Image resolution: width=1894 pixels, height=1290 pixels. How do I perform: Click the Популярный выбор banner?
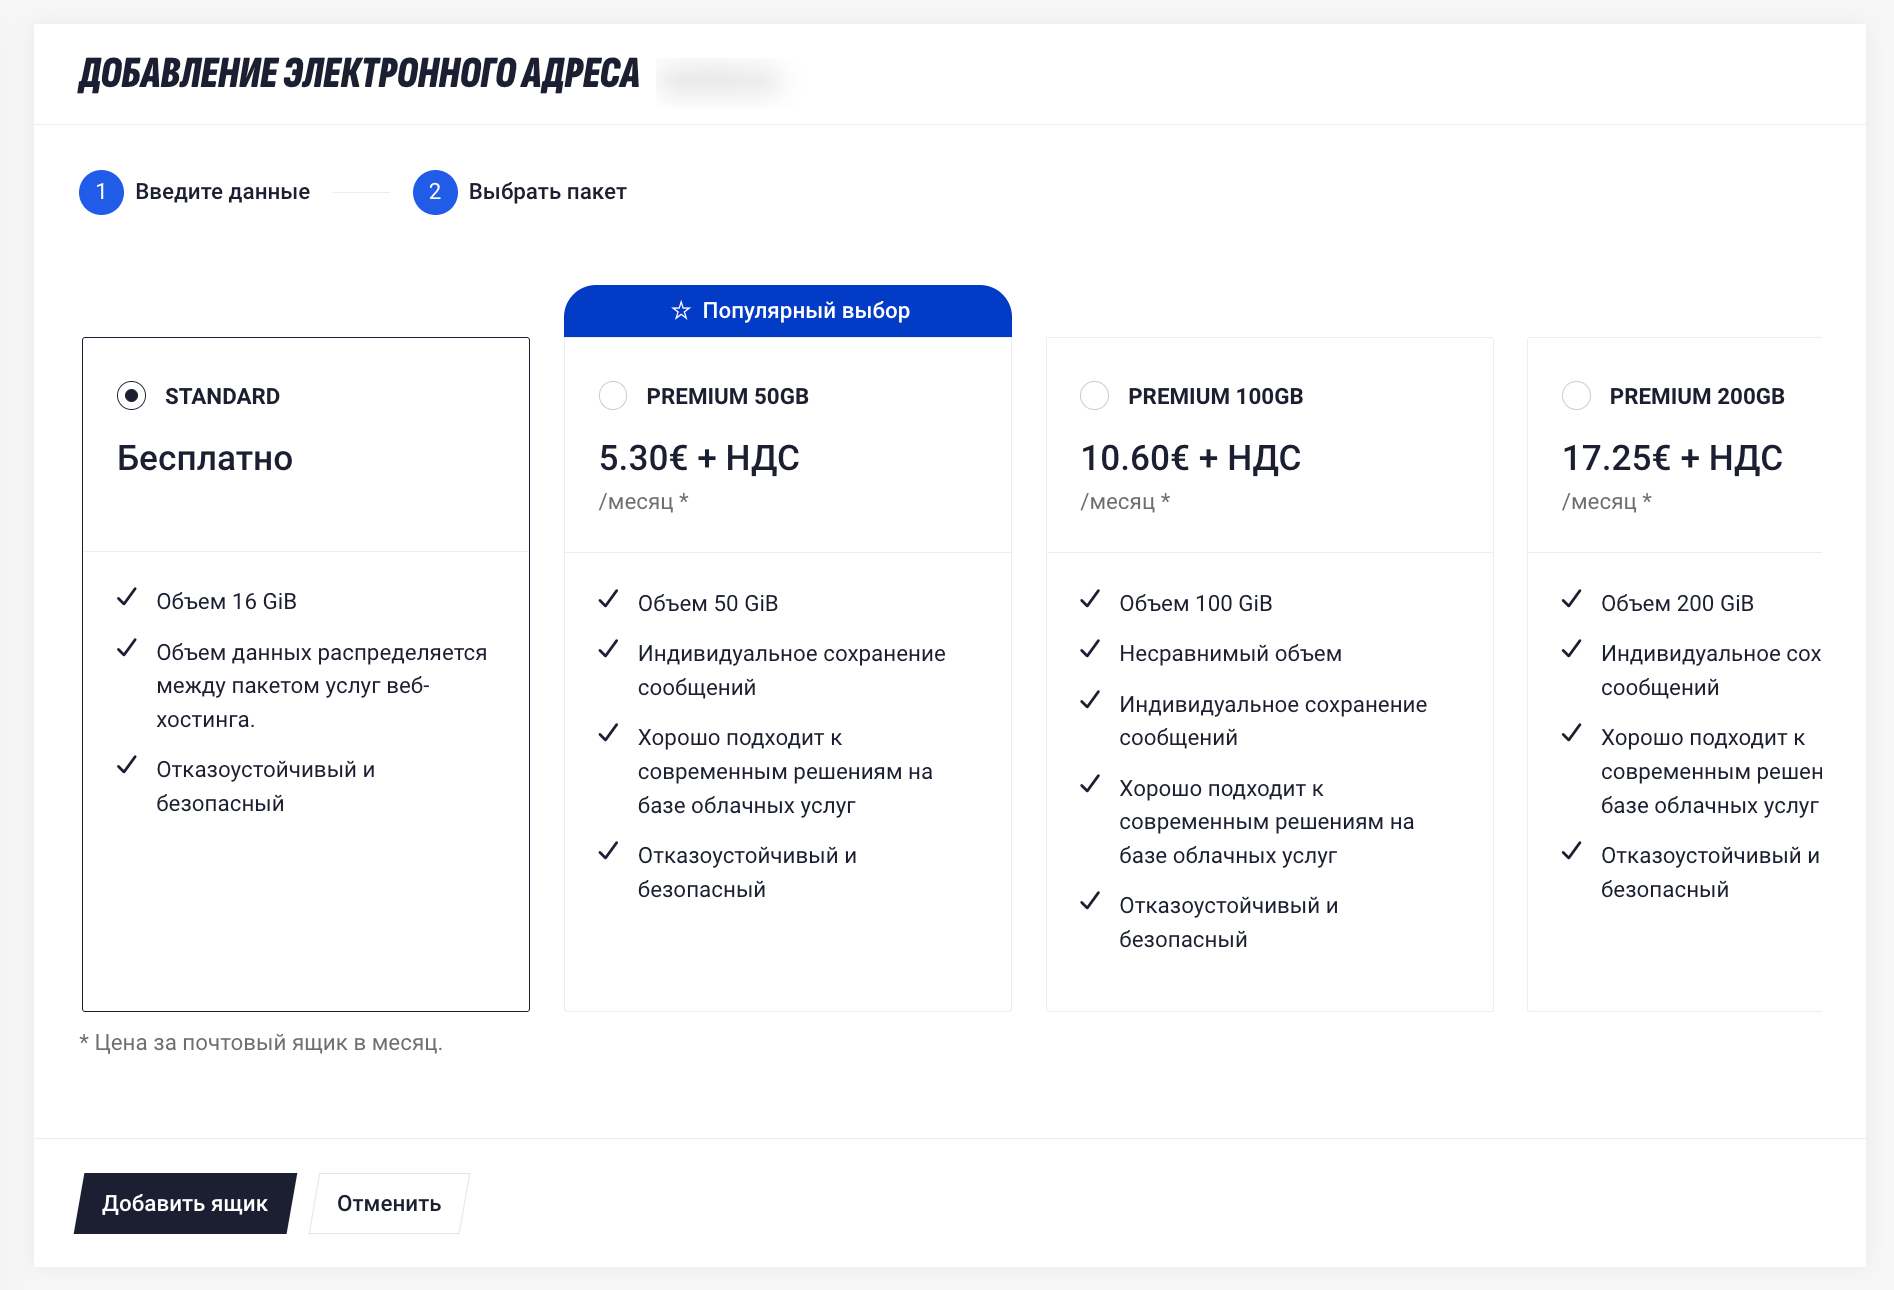[x=788, y=311]
